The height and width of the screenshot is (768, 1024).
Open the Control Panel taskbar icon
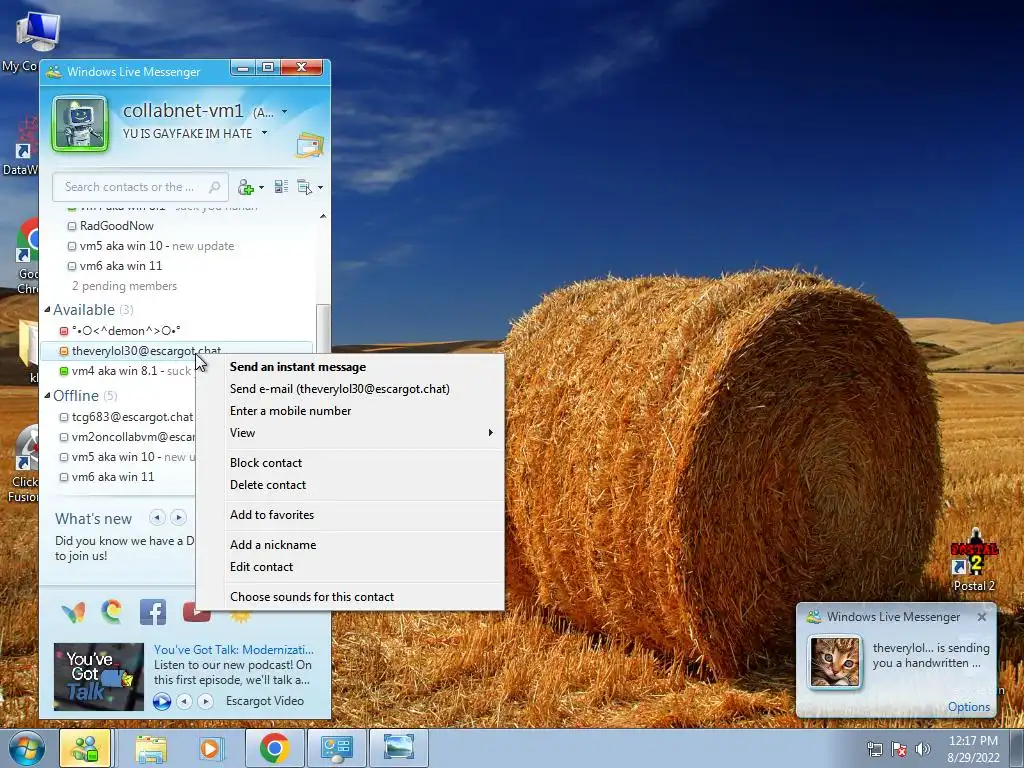click(x=337, y=748)
